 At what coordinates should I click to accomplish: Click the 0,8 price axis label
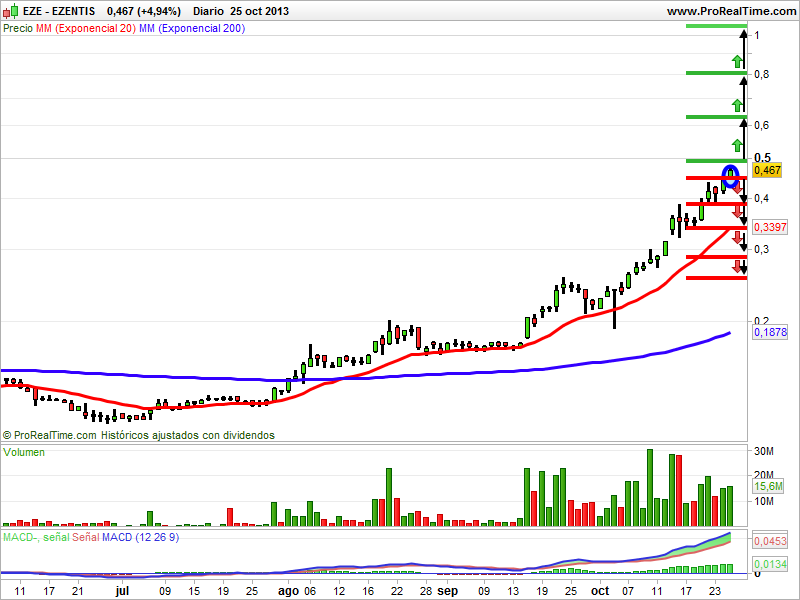tap(761, 74)
